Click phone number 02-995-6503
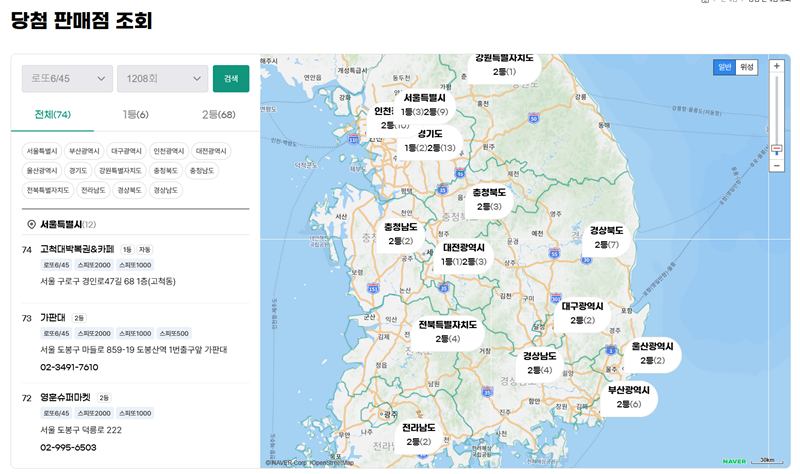The image size is (800, 474). [68, 447]
